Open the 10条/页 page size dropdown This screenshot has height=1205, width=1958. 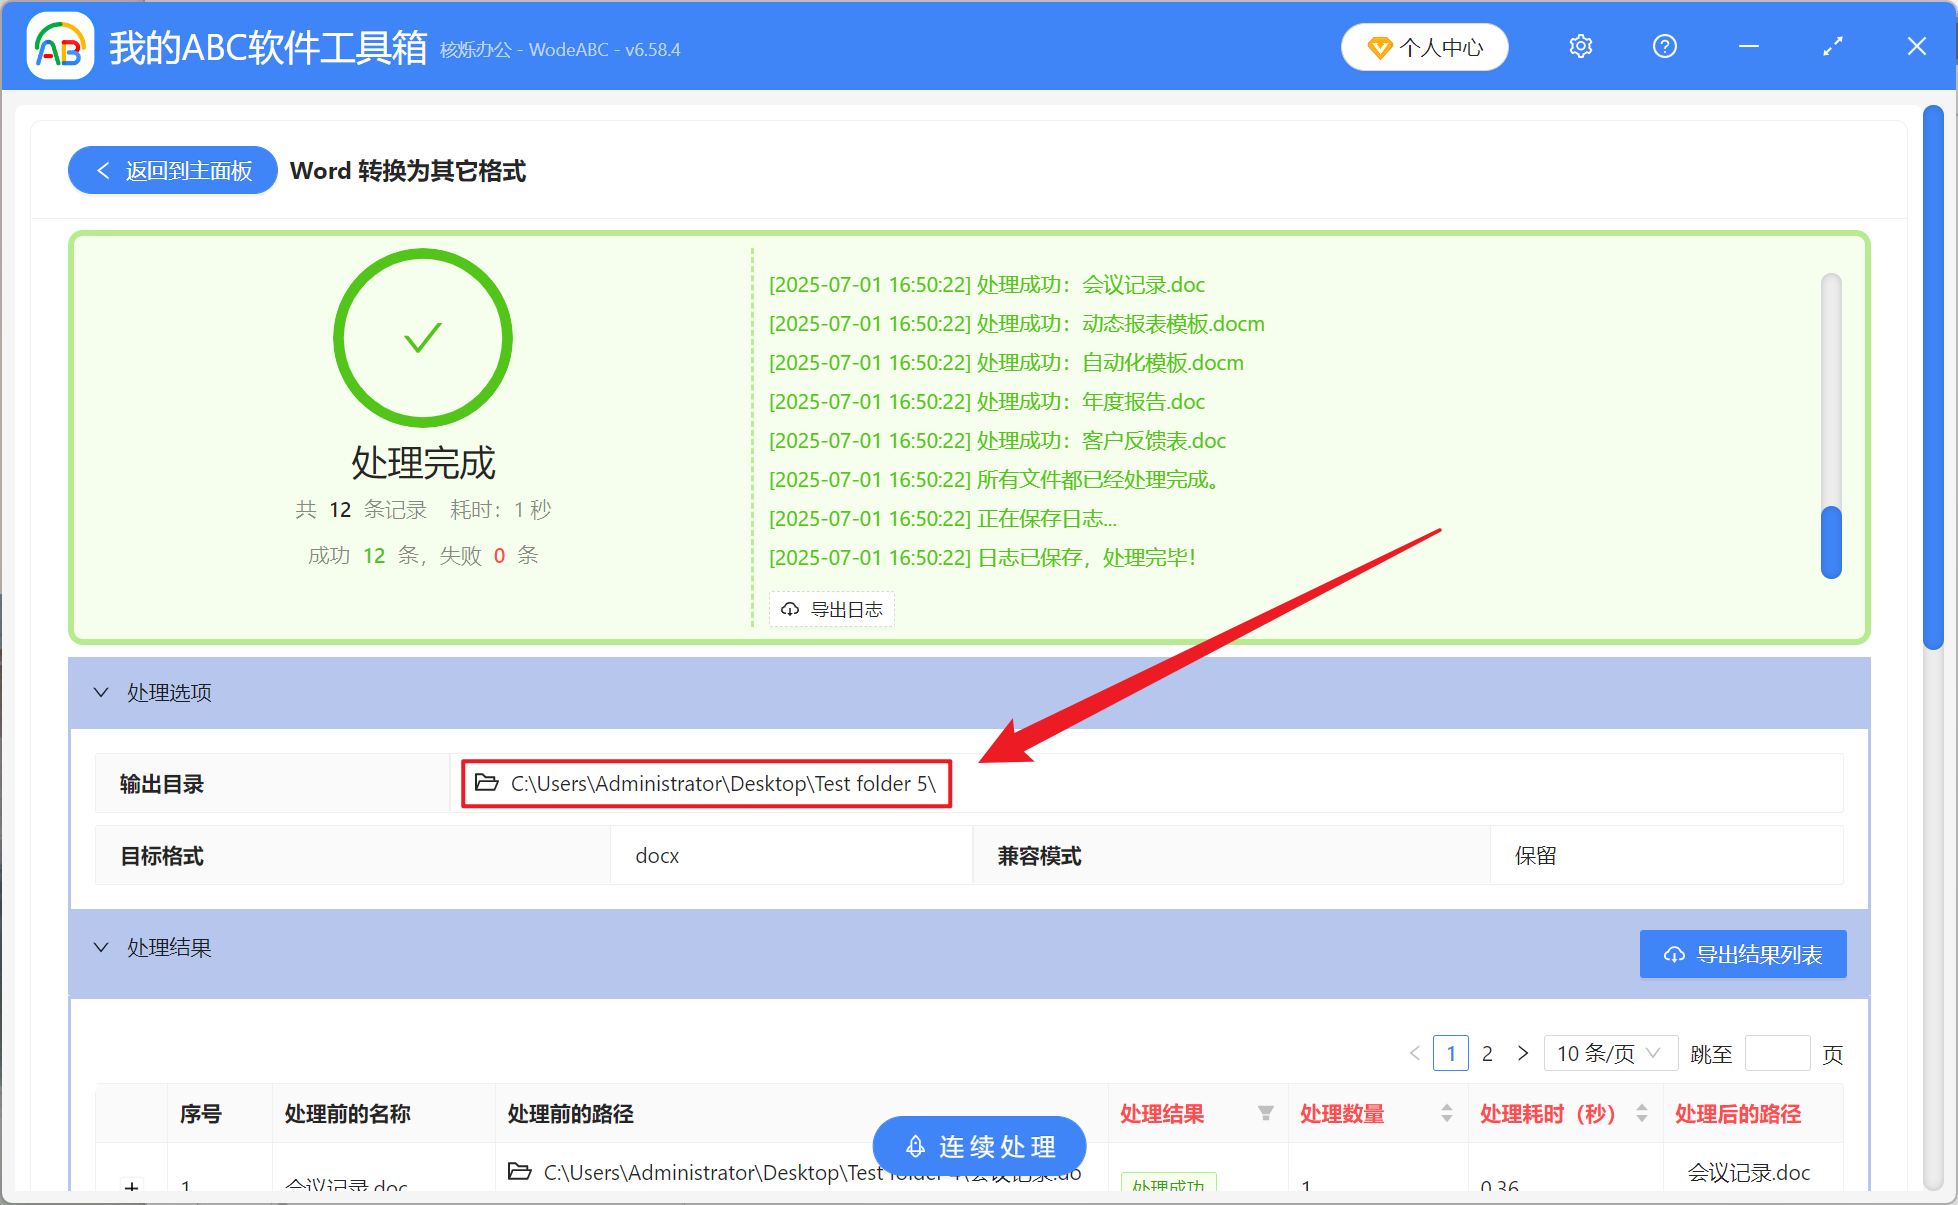coord(1610,1053)
